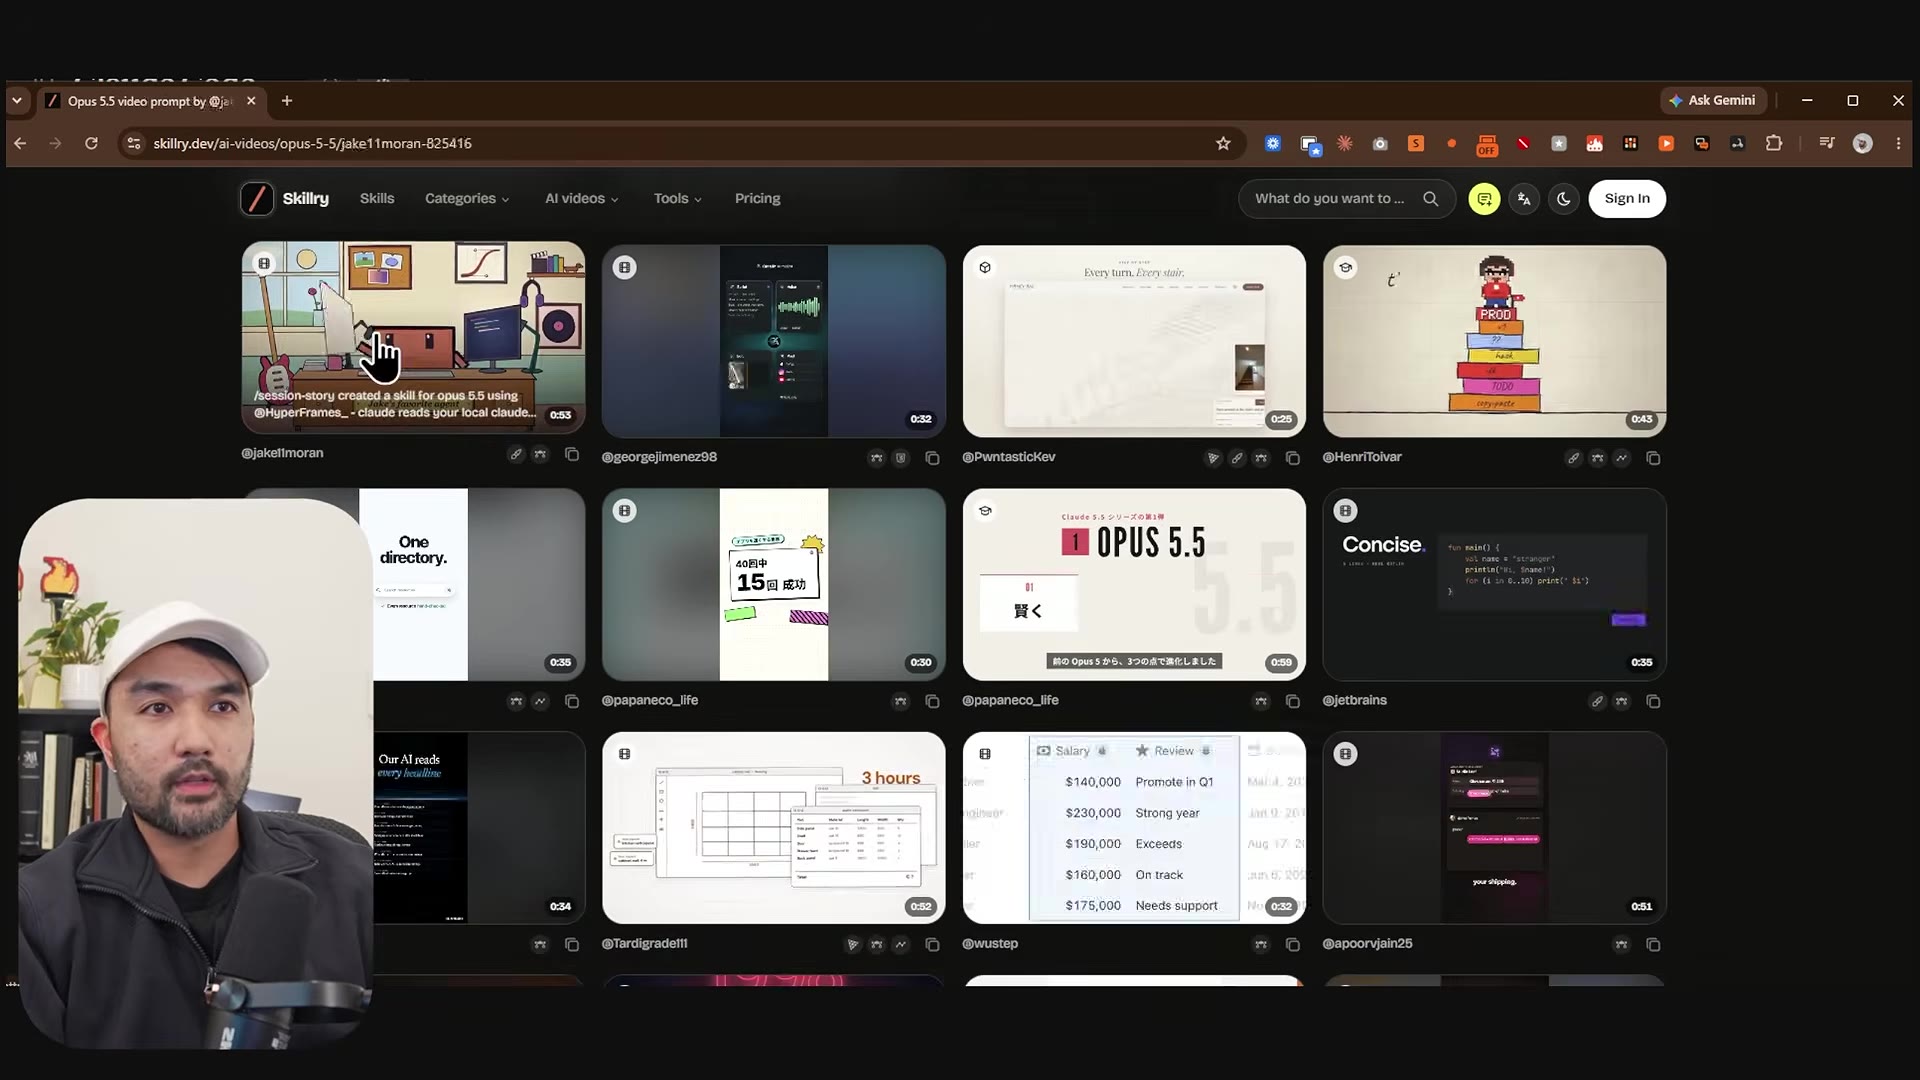The height and width of the screenshot is (1080, 1920).
Task: Select the Opus 5.5 video prompt tab
Action: 150,101
